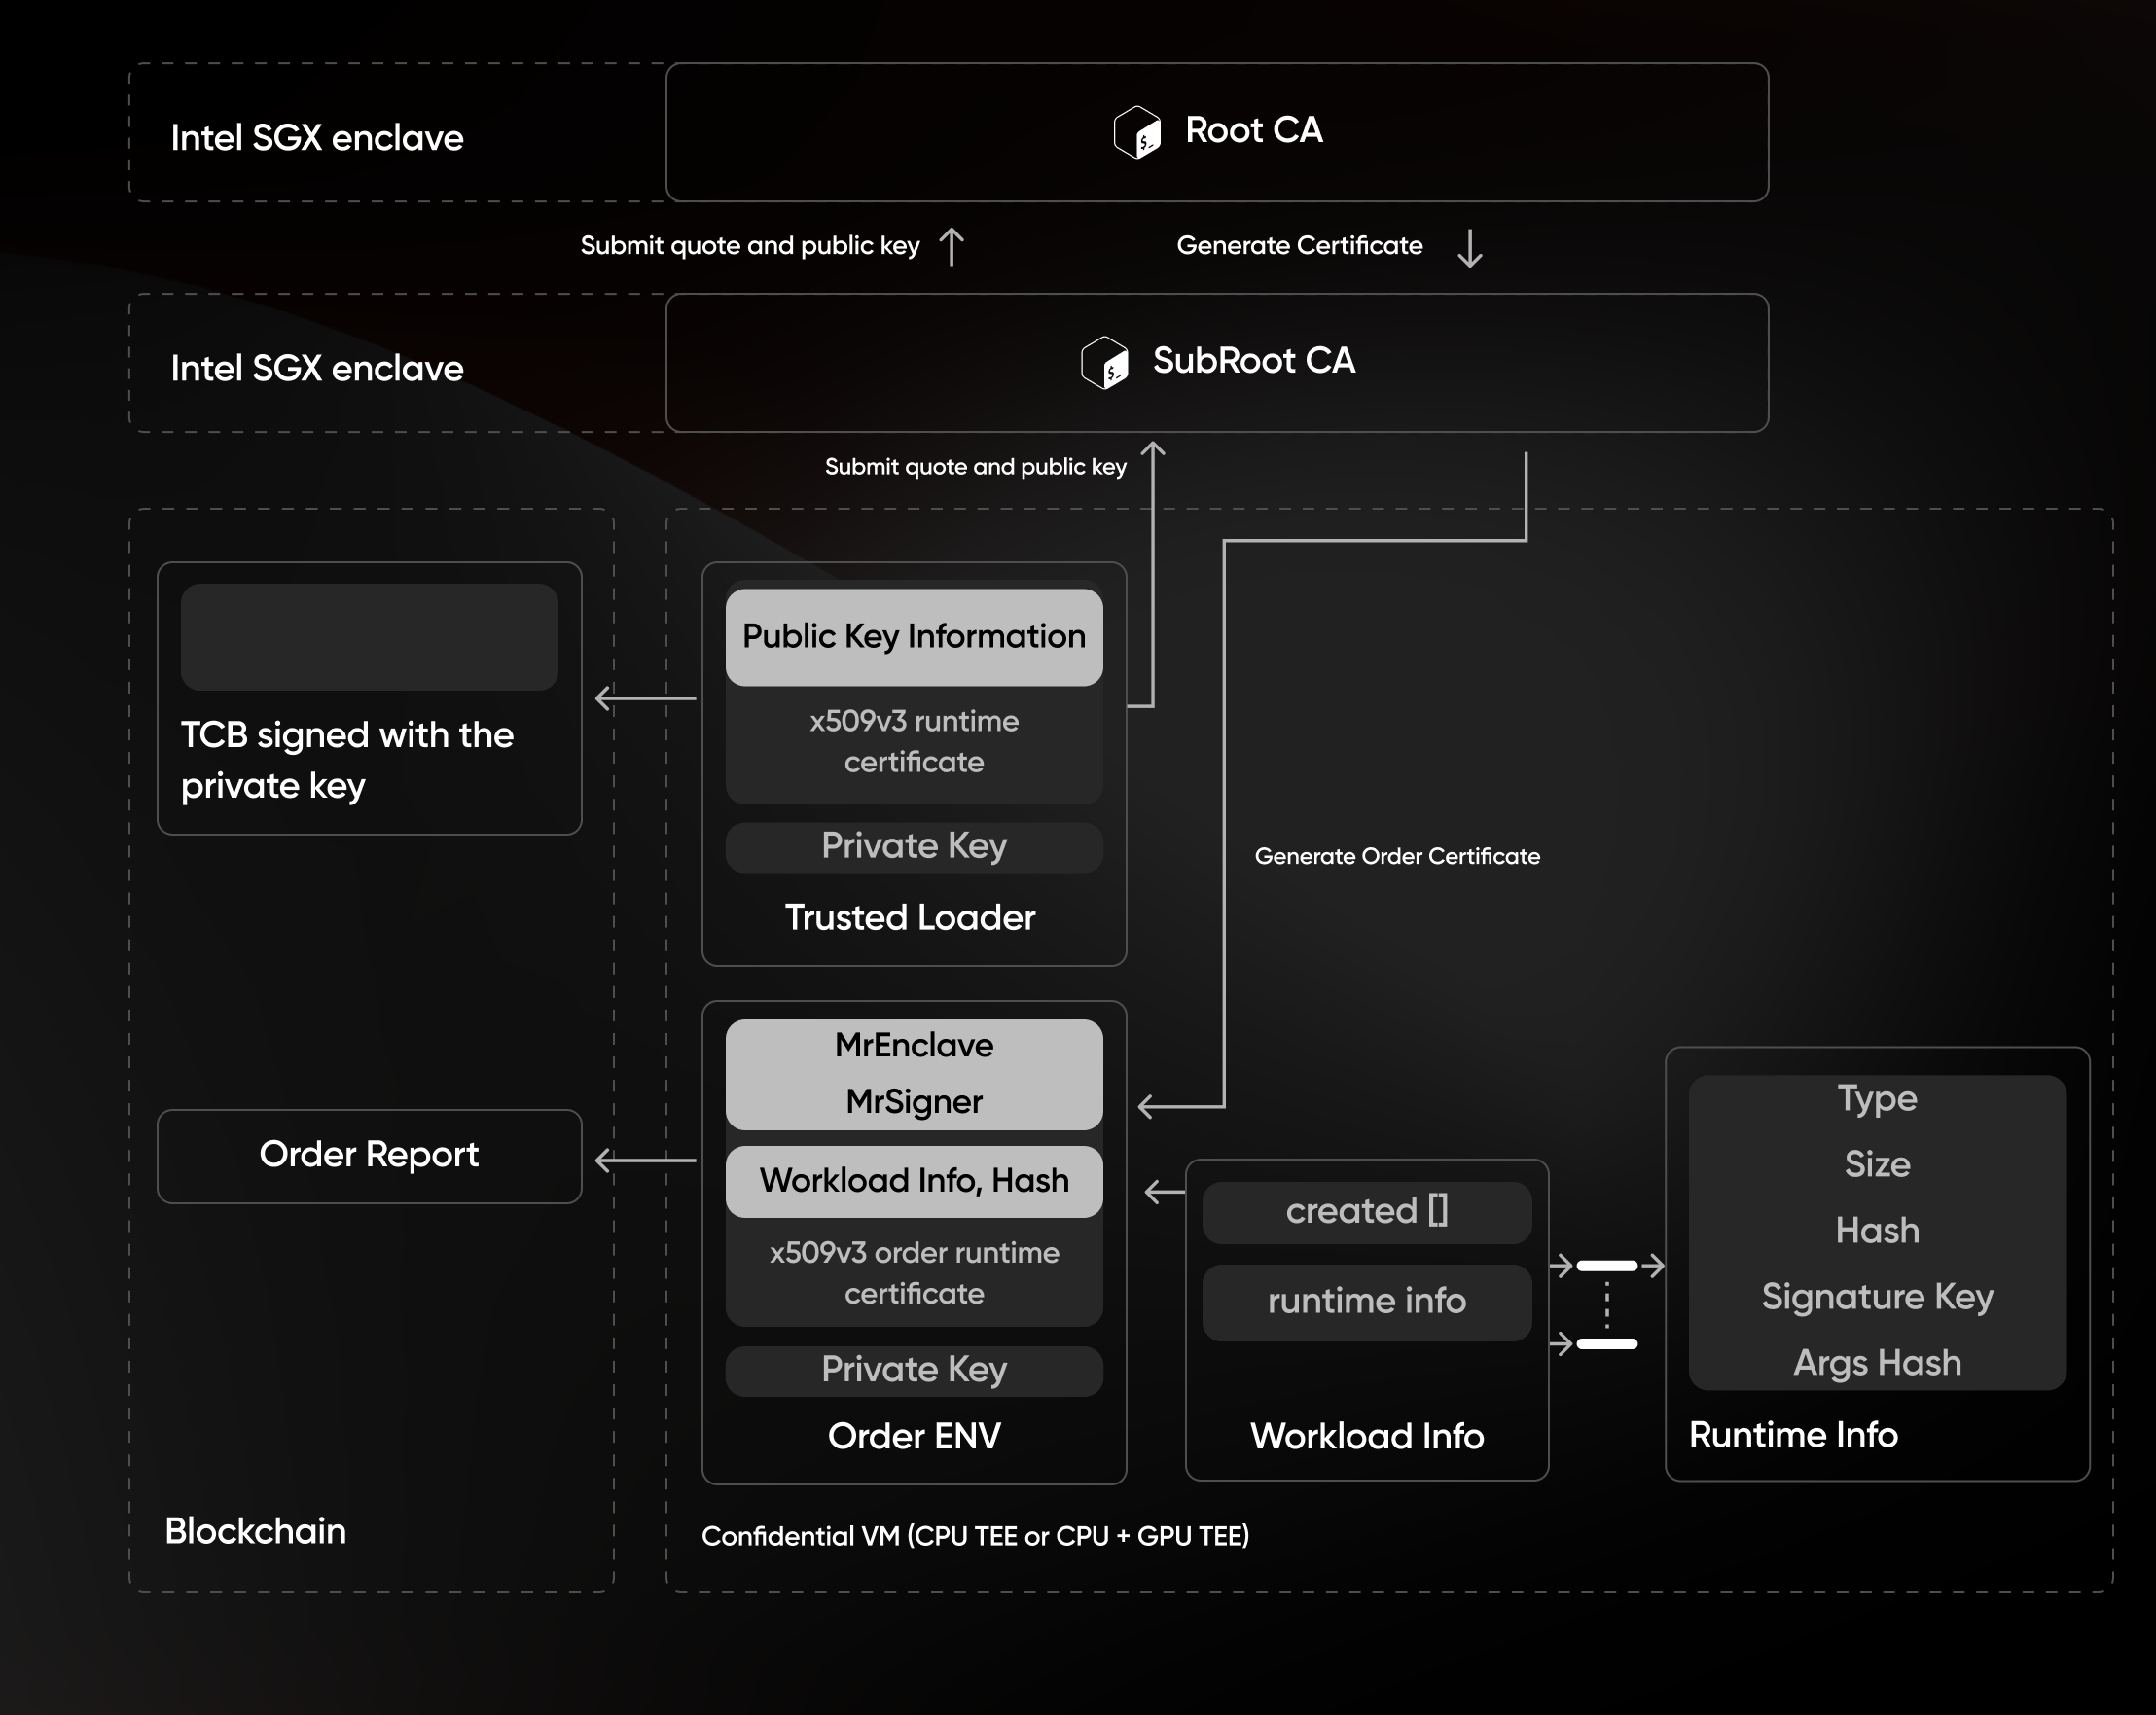The image size is (2156, 1715).
Task: Click the Workload Info label
Action: [x=1367, y=1436]
